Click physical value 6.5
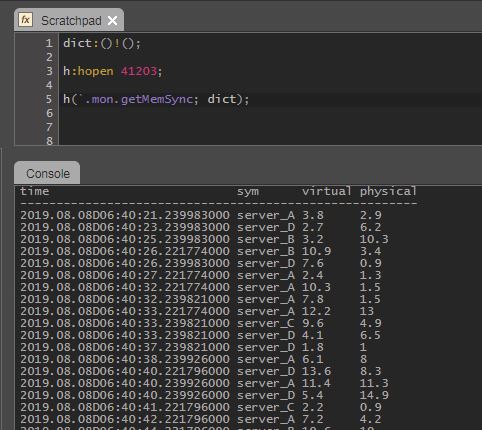This screenshot has width=482, height=430. [x=370, y=335]
